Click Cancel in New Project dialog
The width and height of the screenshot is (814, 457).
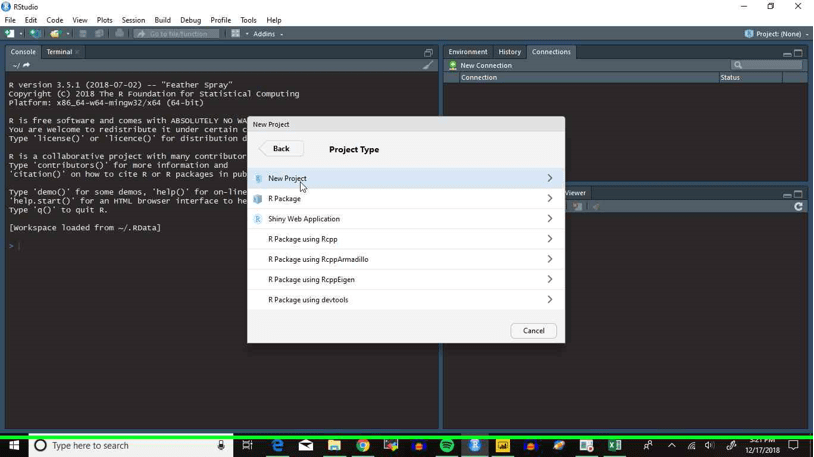click(x=533, y=331)
